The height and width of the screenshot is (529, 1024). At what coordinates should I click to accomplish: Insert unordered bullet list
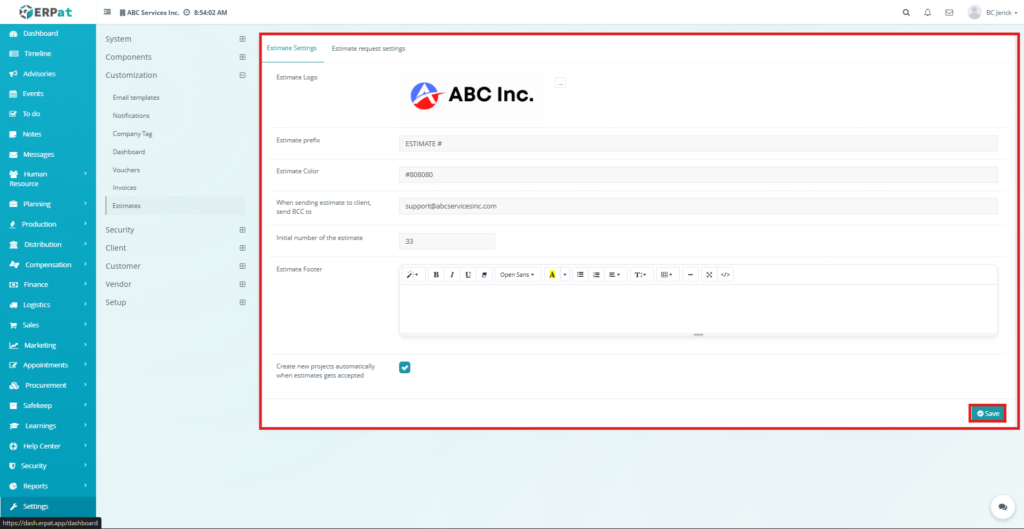point(580,274)
